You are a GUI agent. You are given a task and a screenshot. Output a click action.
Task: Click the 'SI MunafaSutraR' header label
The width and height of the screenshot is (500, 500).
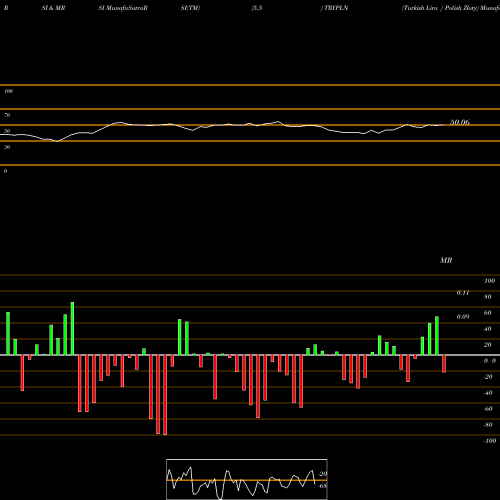[123, 8]
